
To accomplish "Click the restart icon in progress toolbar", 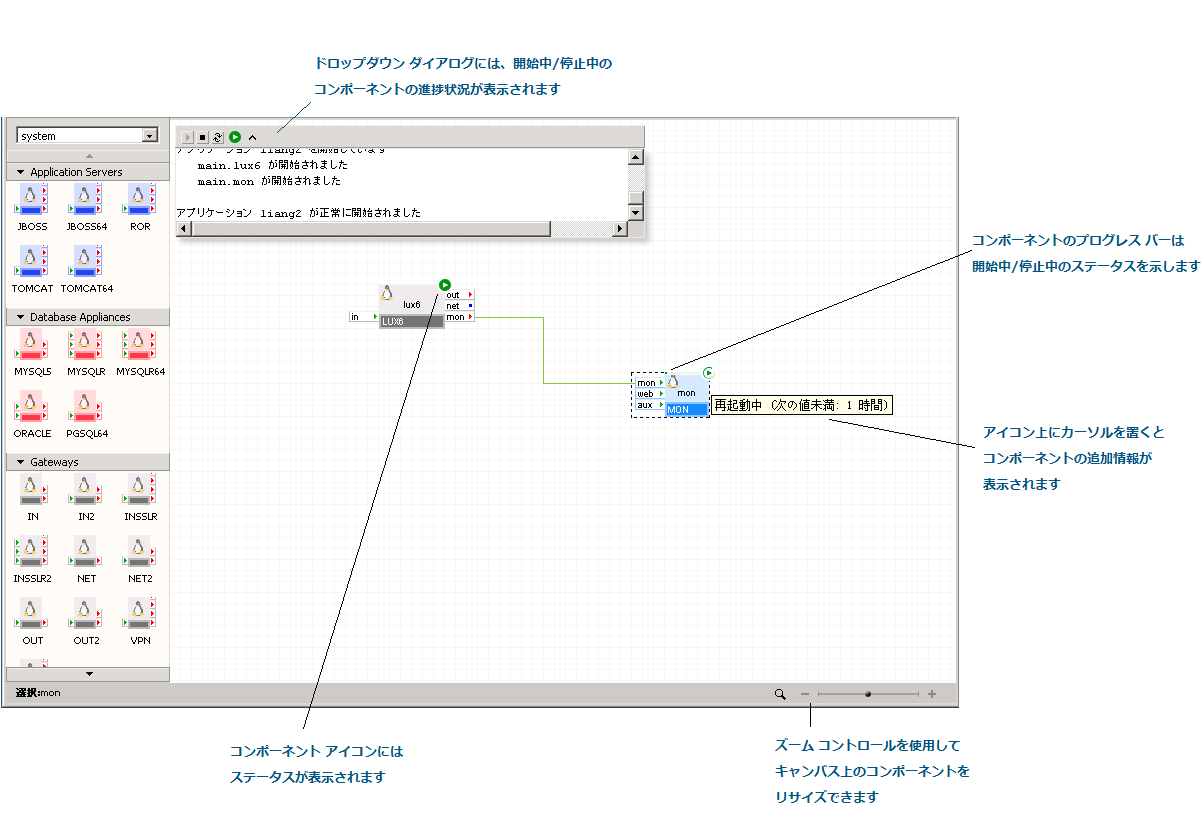I will click(217, 137).
